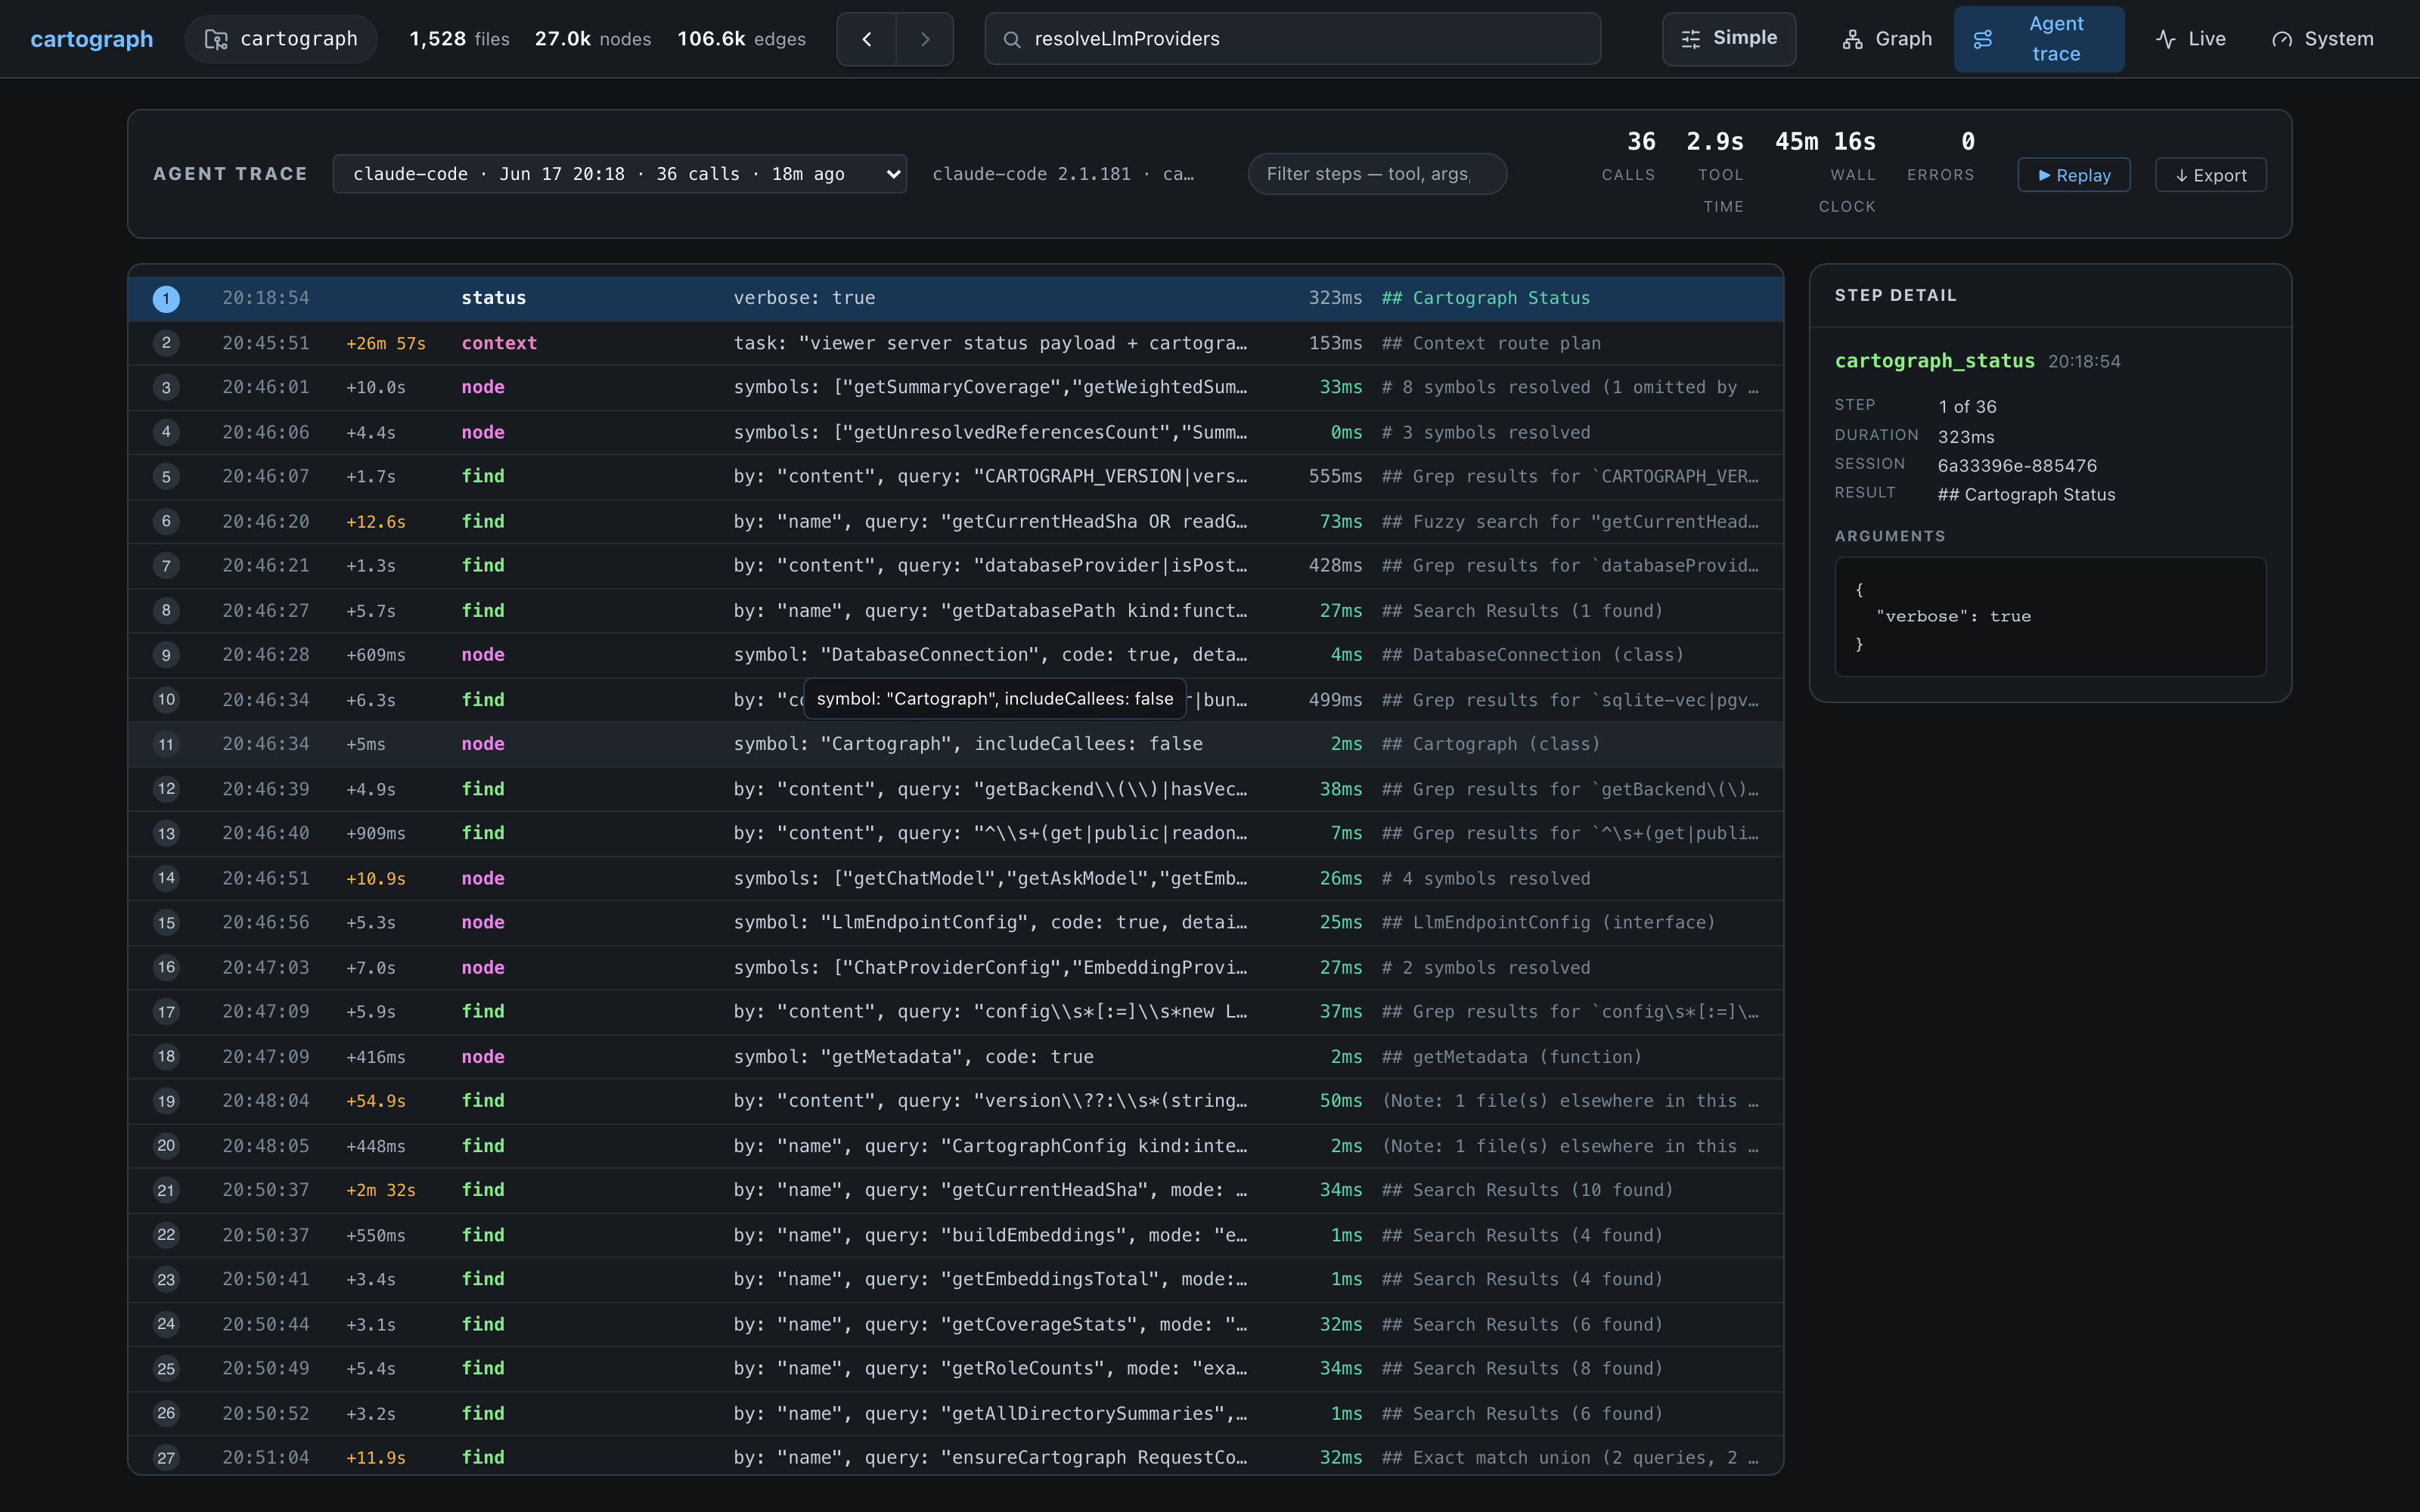Go back with the left chevron
Image resolution: width=2420 pixels, height=1512 pixels.
pos(866,39)
